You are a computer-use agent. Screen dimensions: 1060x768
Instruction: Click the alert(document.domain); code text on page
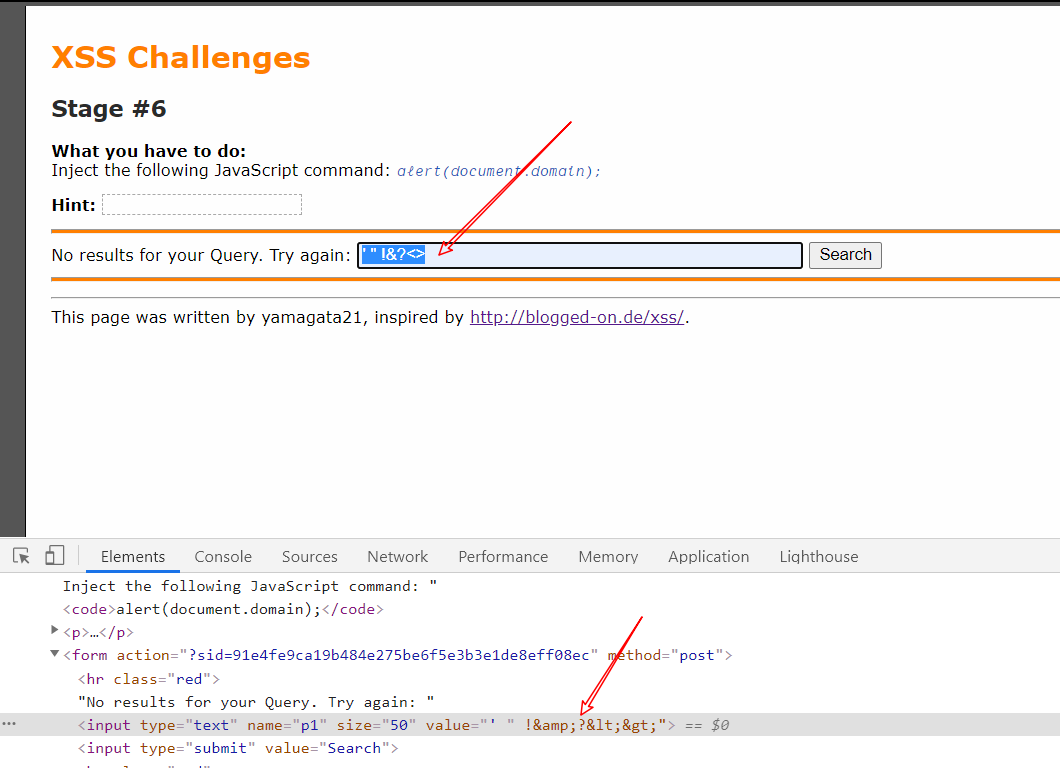pos(499,171)
